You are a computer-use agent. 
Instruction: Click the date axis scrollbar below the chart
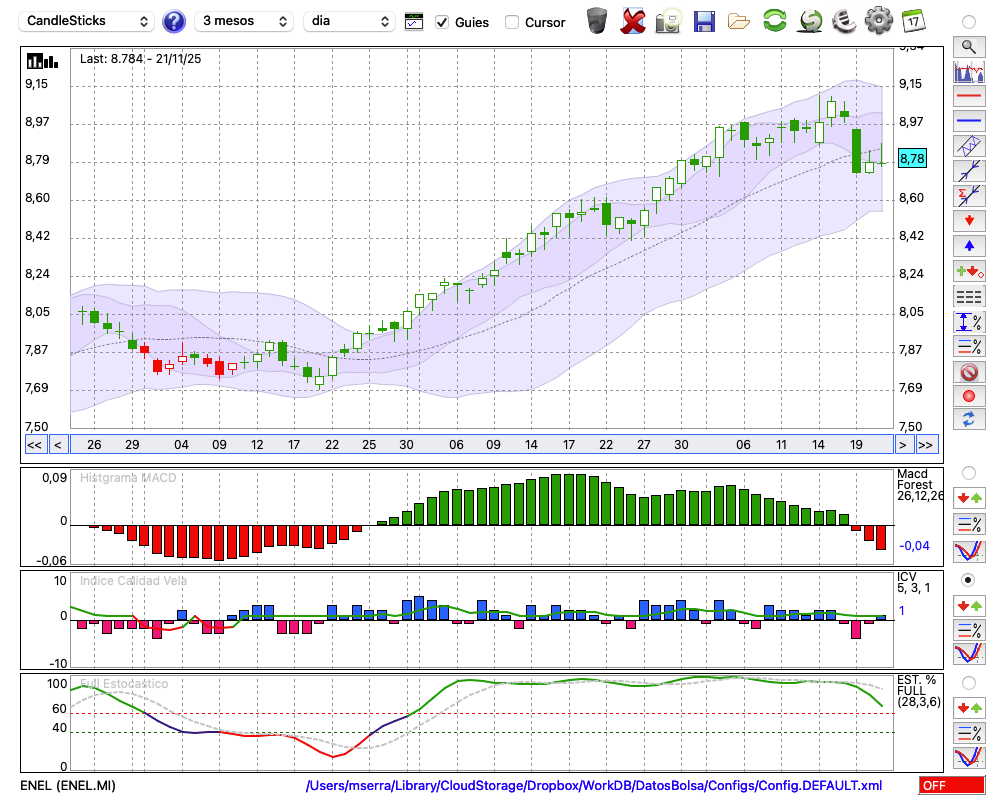(x=482, y=445)
